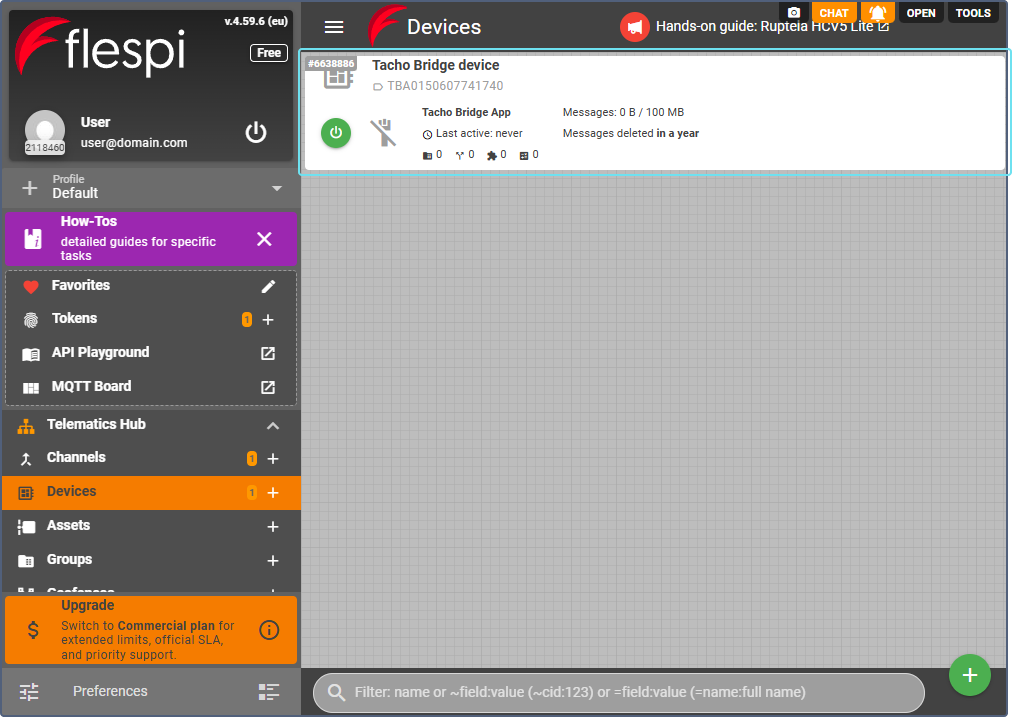
Task: Open the TOOLS button
Action: click(973, 13)
